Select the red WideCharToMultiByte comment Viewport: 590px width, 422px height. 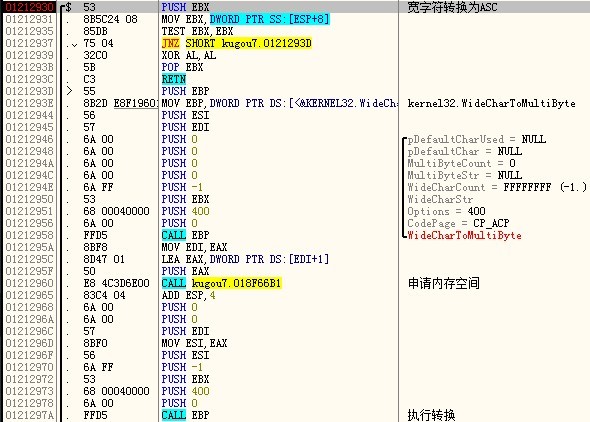click(x=465, y=235)
